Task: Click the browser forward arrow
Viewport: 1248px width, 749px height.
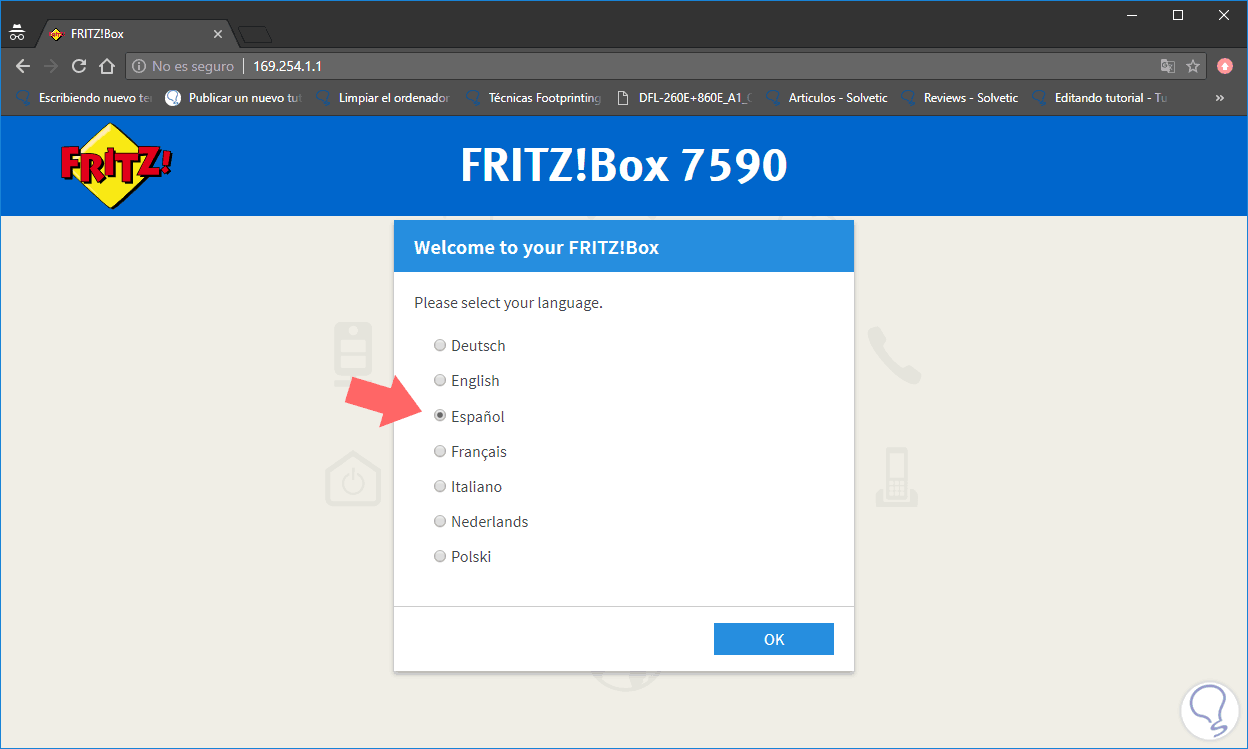Action: (51, 66)
